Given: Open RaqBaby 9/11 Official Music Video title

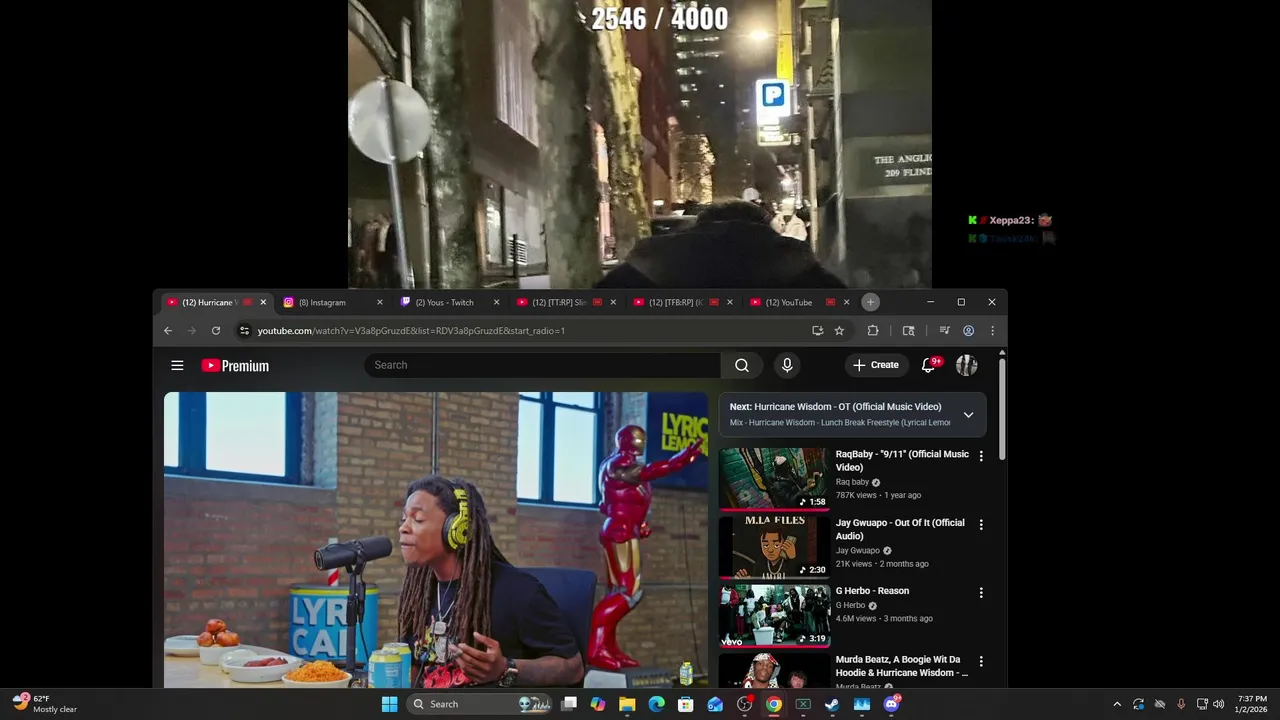Looking at the screenshot, I should (x=902, y=461).
